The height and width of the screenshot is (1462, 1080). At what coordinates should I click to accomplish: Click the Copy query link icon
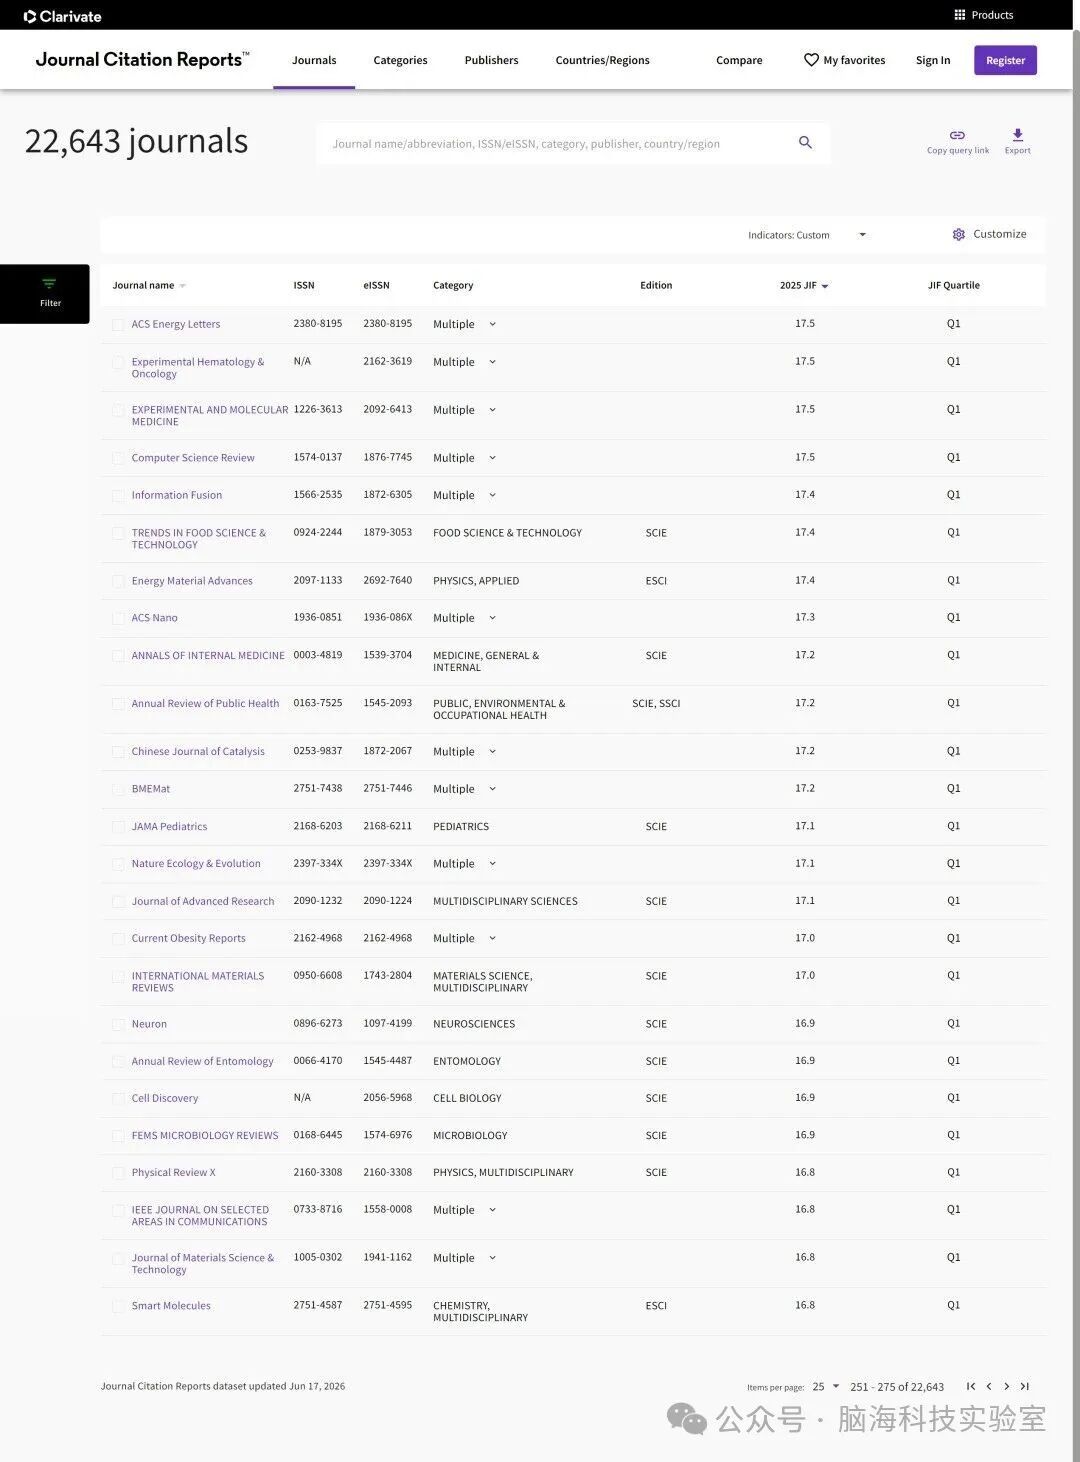pos(957,135)
